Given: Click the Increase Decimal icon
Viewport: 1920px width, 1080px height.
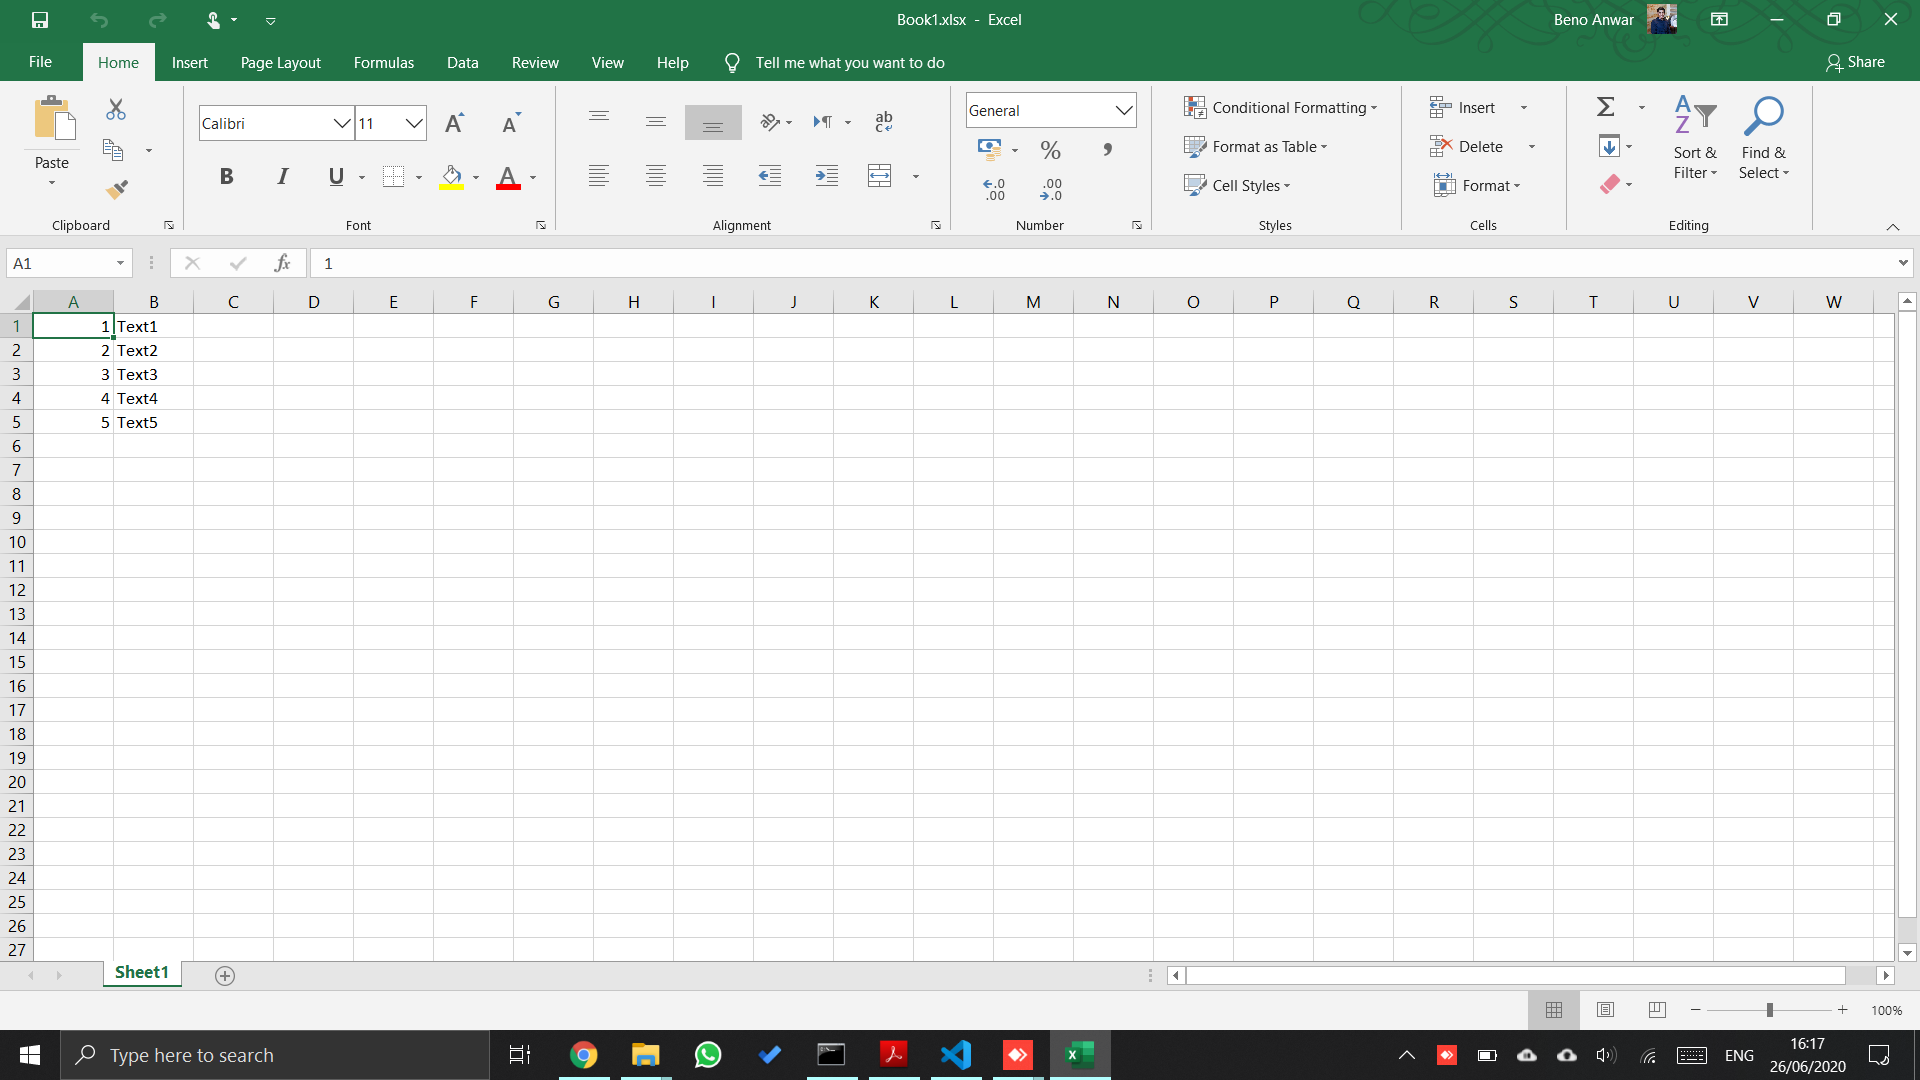Looking at the screenshot, I should 994,188.
